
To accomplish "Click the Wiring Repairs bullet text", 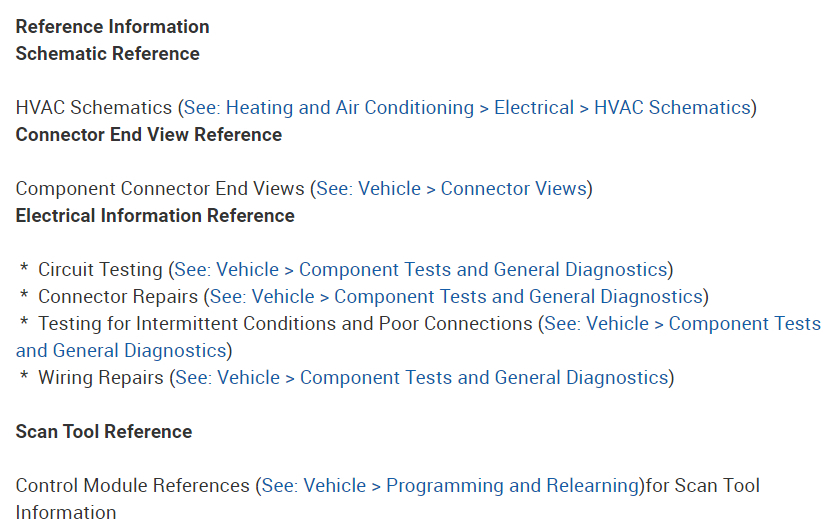I will [x=100, y=377].
